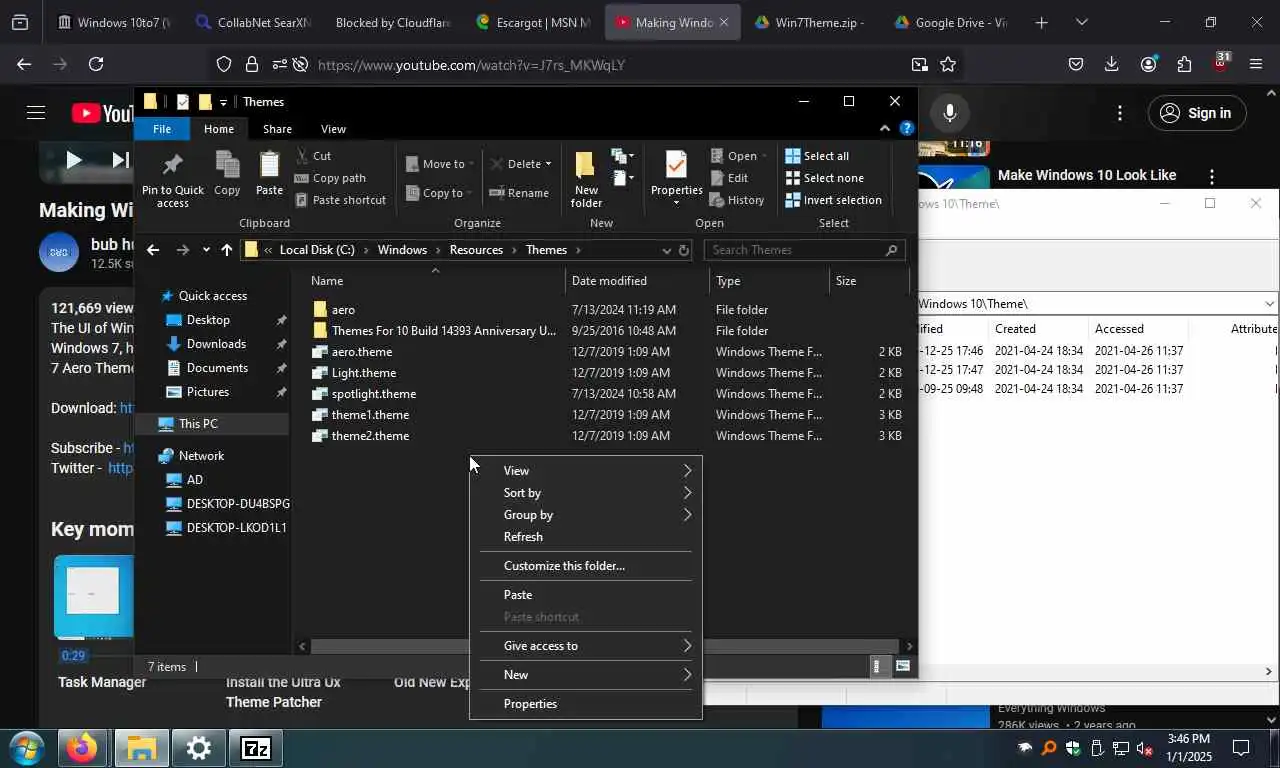Click Firefox reload page button
This screenshot has width=1280, height=768.
96,64
